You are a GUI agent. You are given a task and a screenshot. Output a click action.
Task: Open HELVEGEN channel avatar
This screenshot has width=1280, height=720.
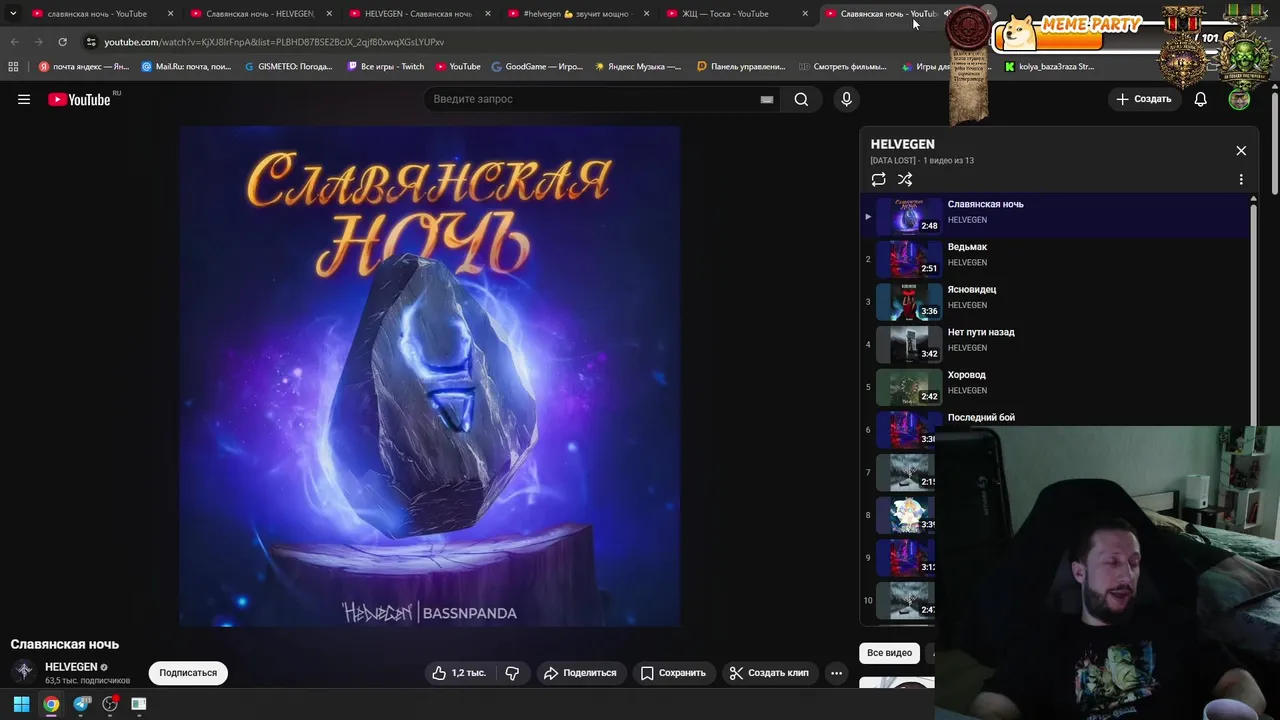pyautogui.click(x=24, y=671)
